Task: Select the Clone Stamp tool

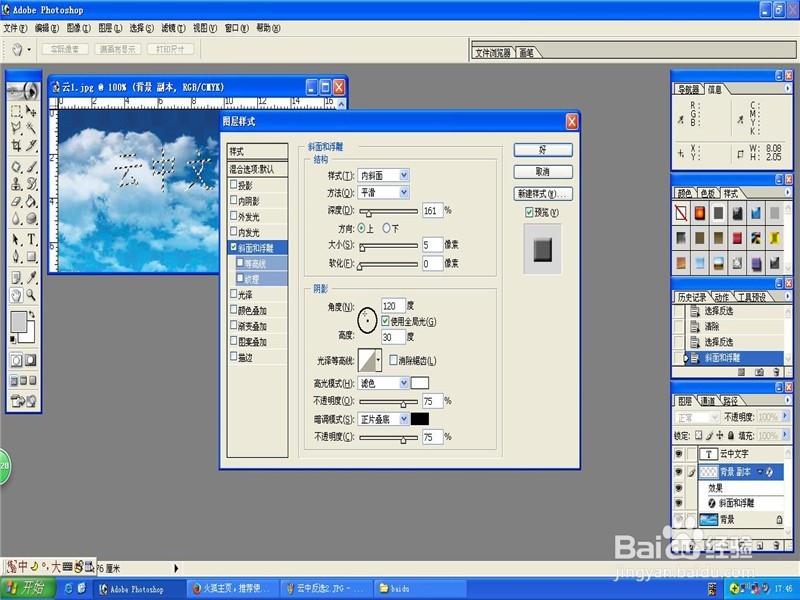Action: [16, 184]
